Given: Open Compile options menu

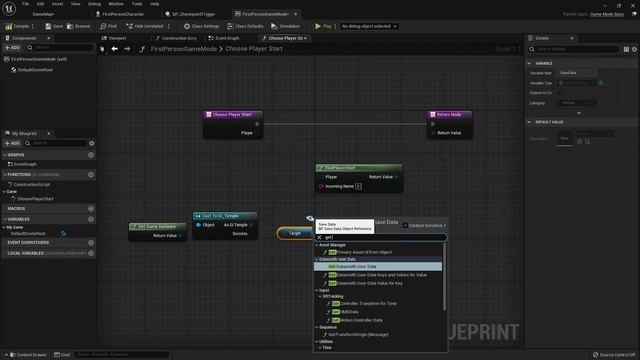Looking at the screenshot, I should (x=33, y=26).
